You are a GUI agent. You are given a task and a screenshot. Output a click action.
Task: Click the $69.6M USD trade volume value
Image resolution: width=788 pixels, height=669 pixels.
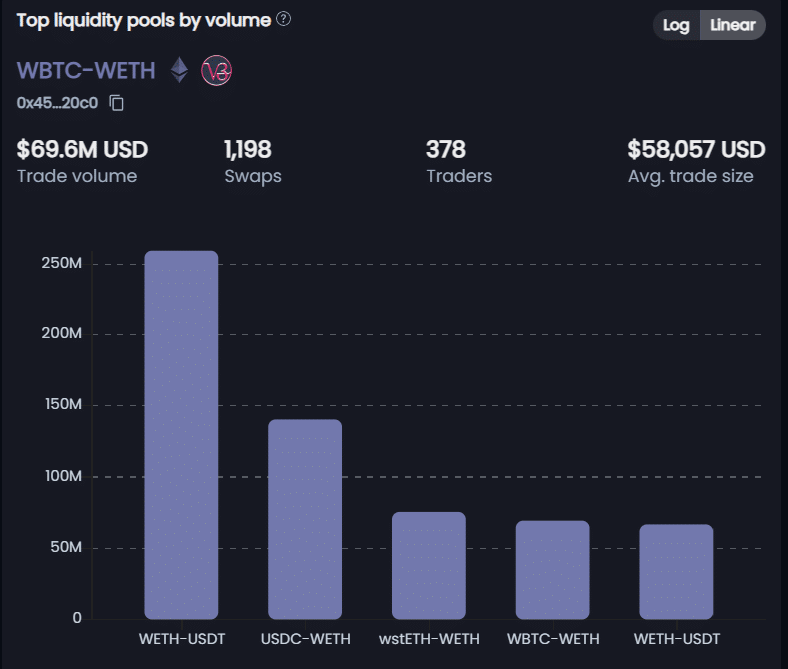82,150
